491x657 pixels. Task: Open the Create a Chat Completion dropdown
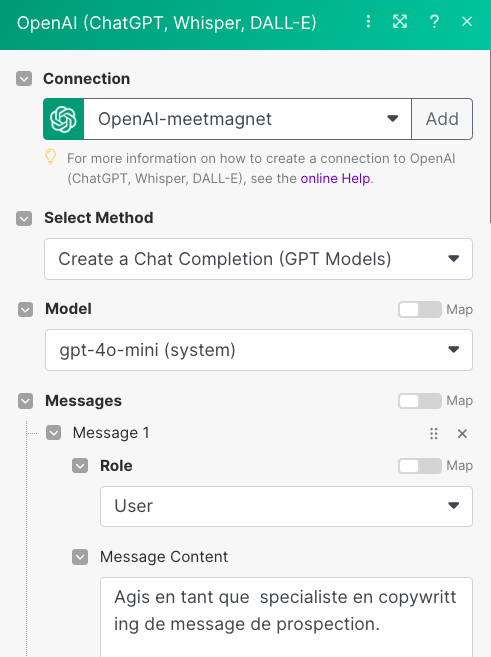pos(258,259)
